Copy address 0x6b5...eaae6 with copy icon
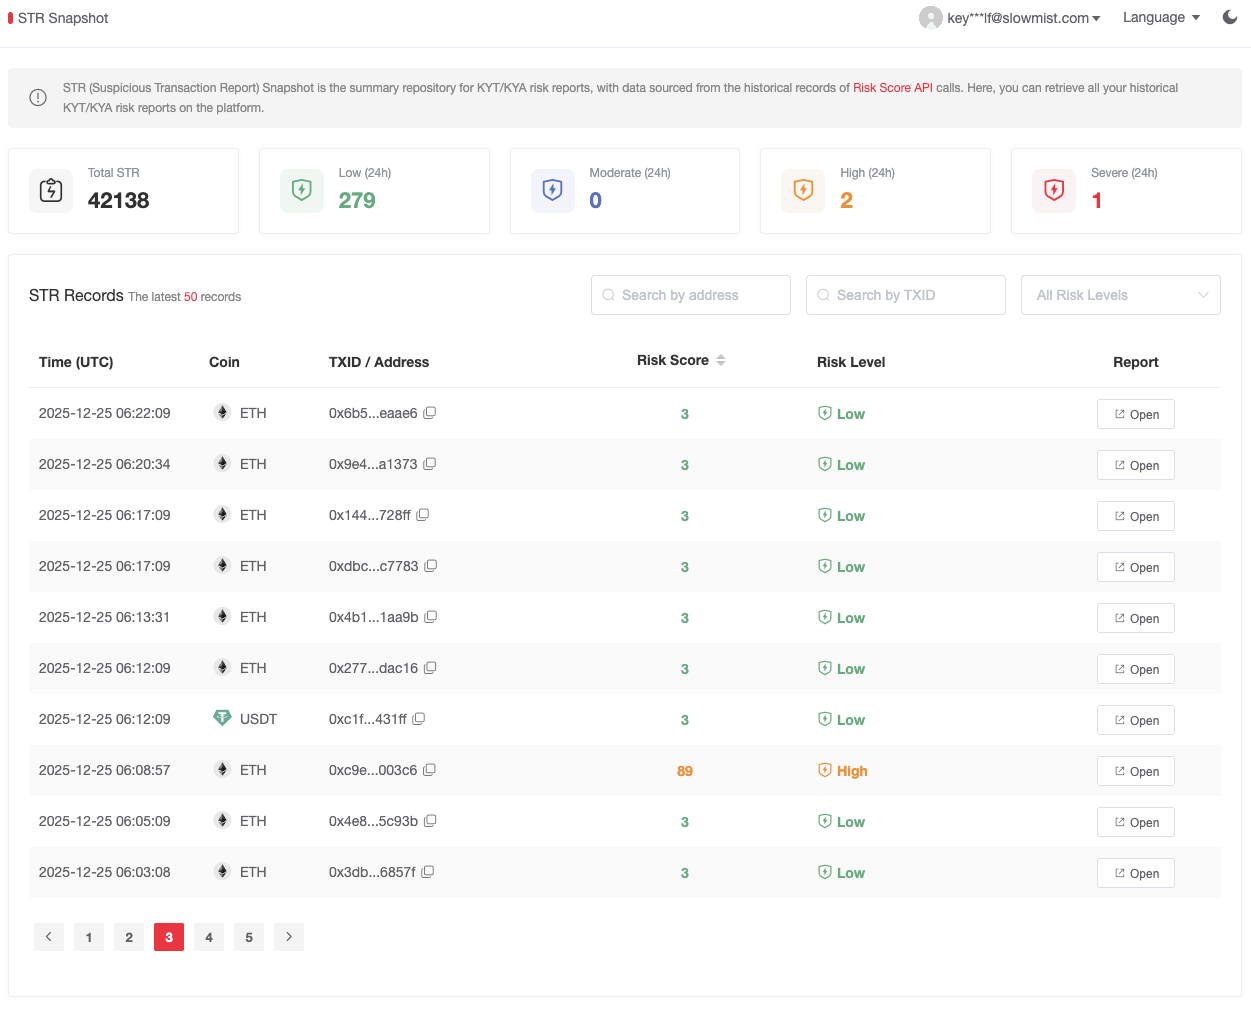Screen dimensions: 1251x1013 [x=430, y=413]
